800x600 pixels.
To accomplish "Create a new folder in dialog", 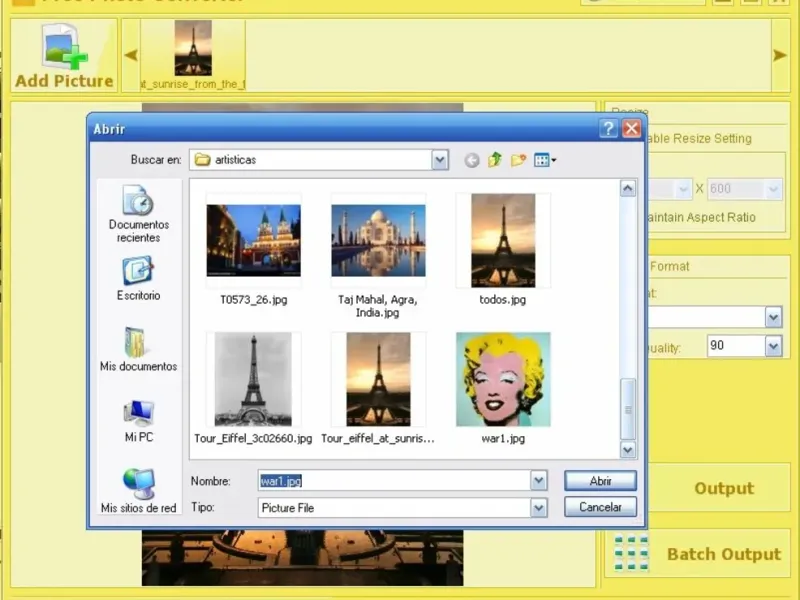I will click(x=518, y=160).
